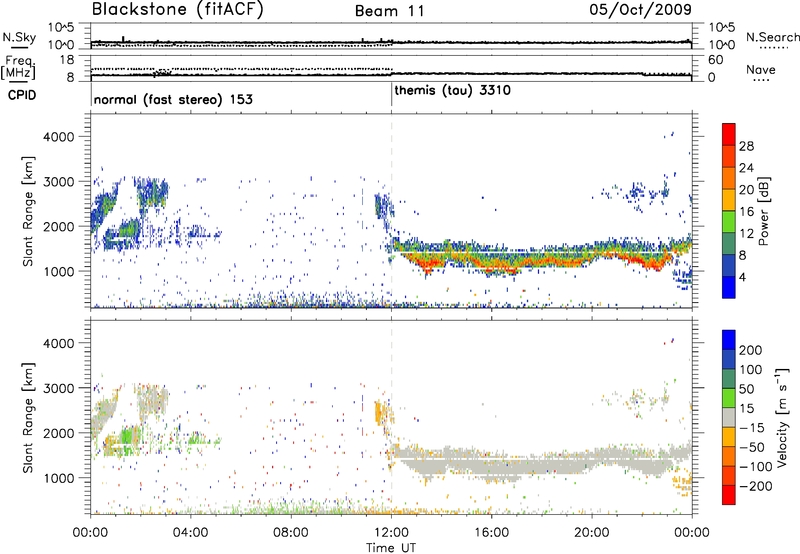Viewport: 800px width, 554px height.
Task: Click the 'N.Sky' legend label
Action: (x=19, y=37)
